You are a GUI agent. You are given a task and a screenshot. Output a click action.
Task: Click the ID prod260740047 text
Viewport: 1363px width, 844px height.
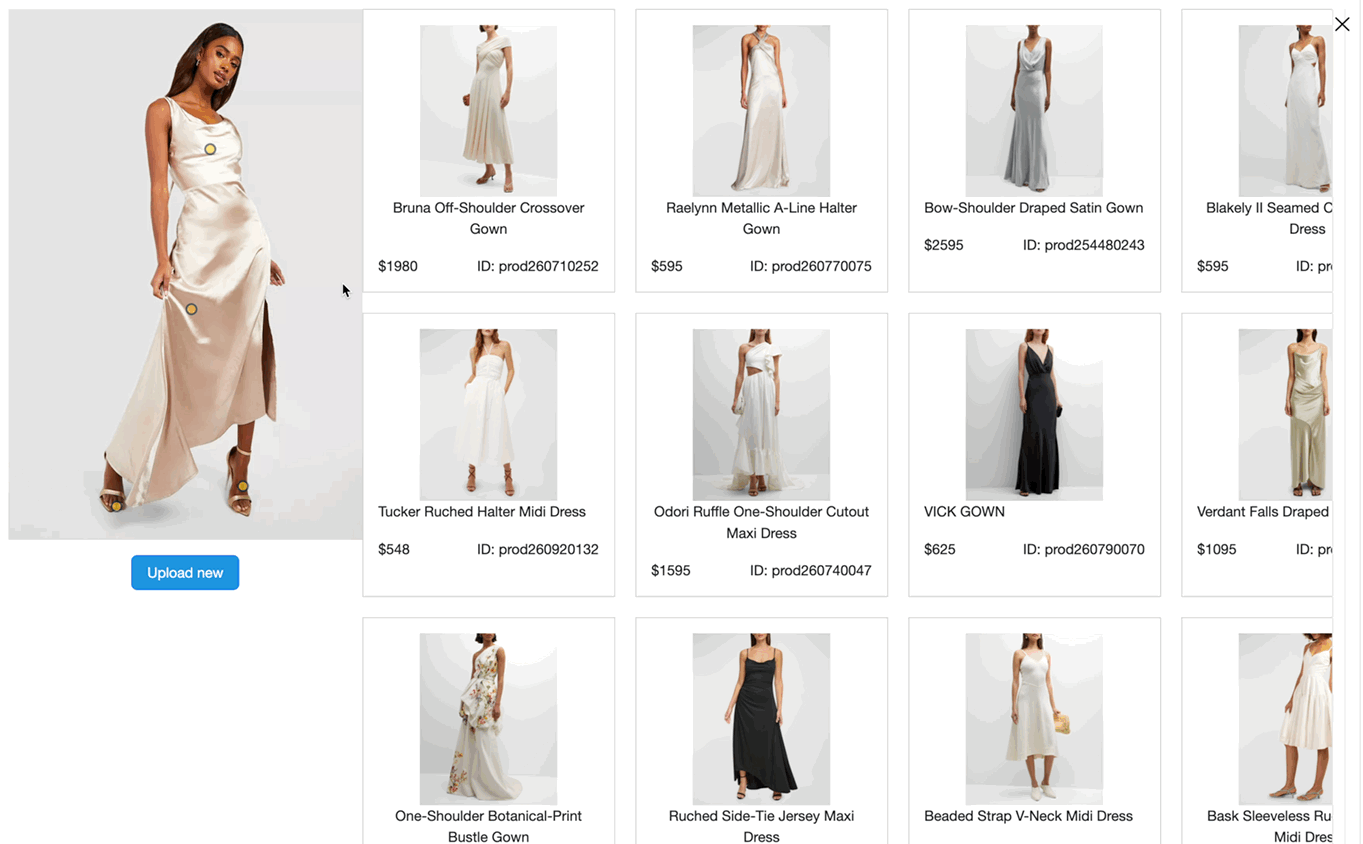pos(811,571)
